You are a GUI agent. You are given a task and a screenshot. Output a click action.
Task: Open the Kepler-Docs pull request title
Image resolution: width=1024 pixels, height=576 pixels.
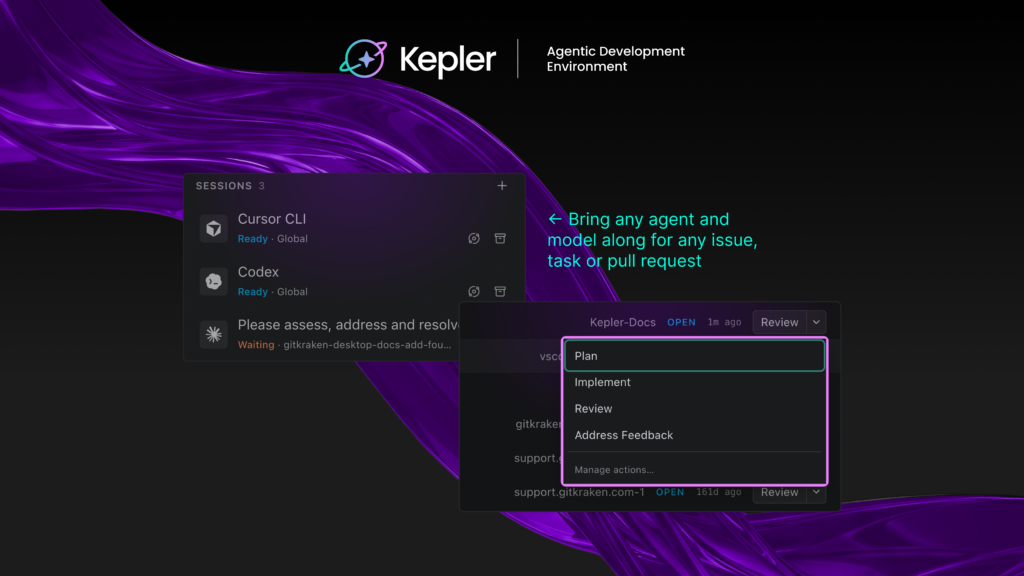click(622, 322)
